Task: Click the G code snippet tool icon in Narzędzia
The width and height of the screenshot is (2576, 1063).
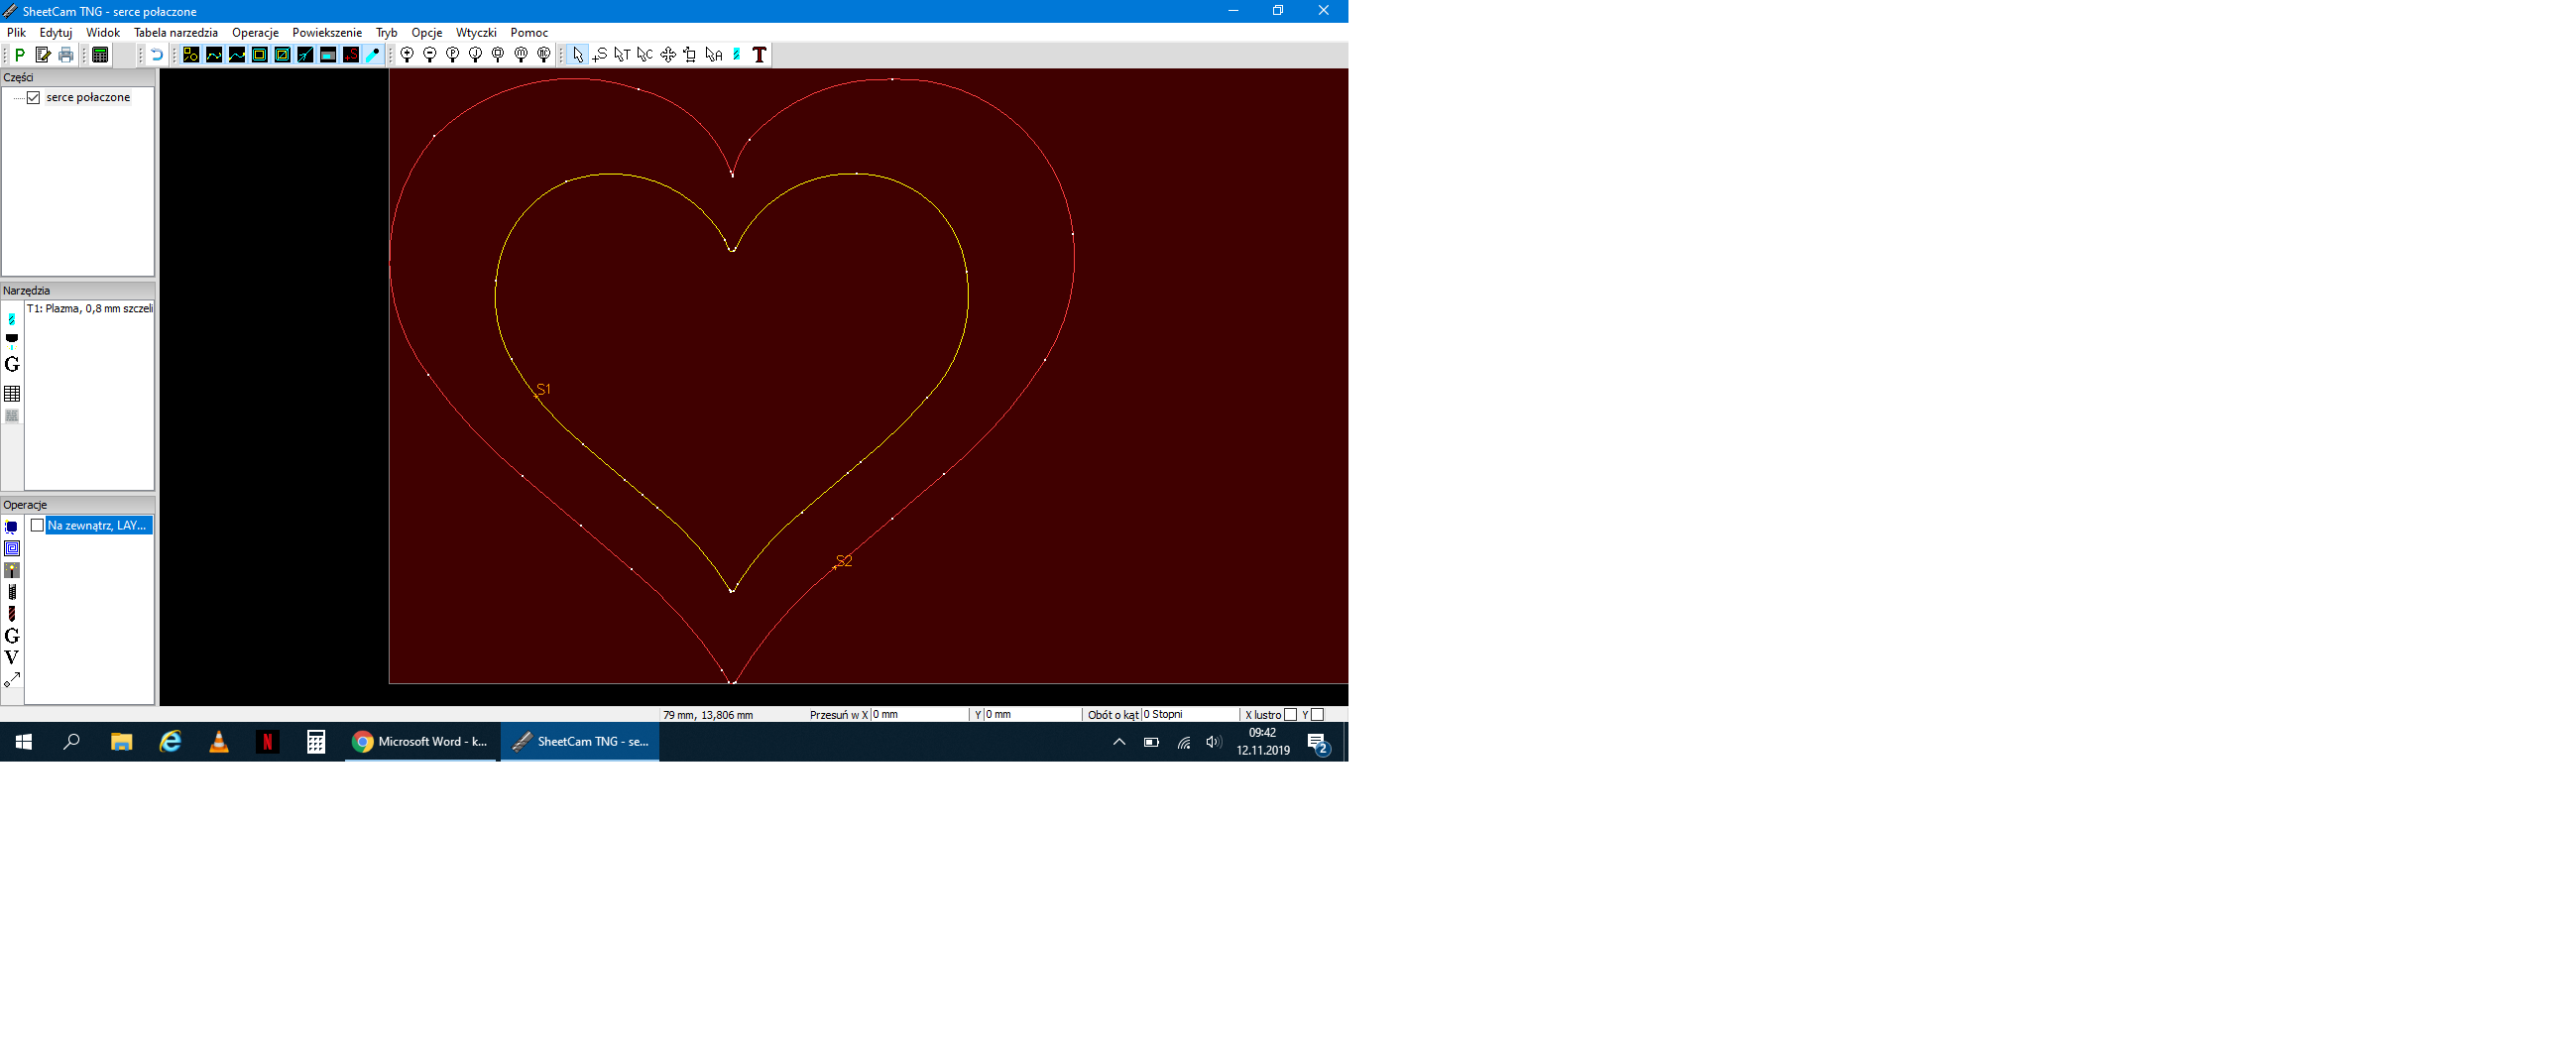Action: coord(12,365)
